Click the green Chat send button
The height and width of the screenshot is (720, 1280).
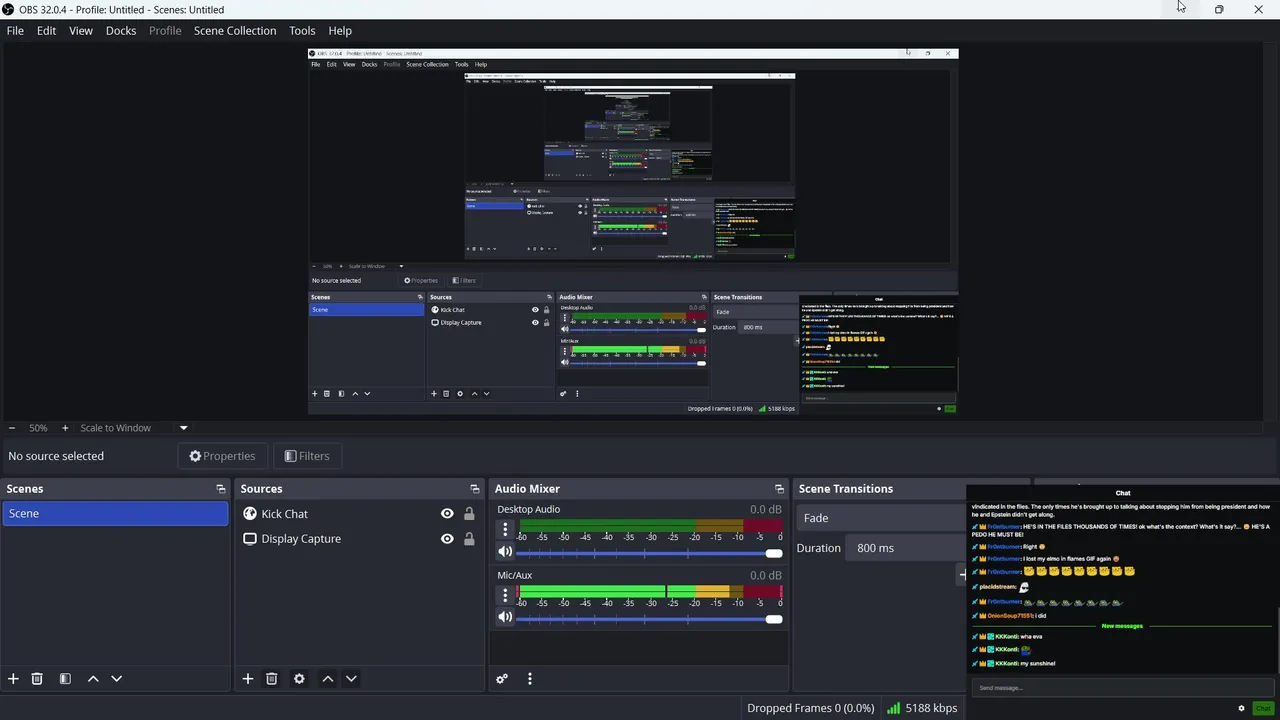[1263, 708]
